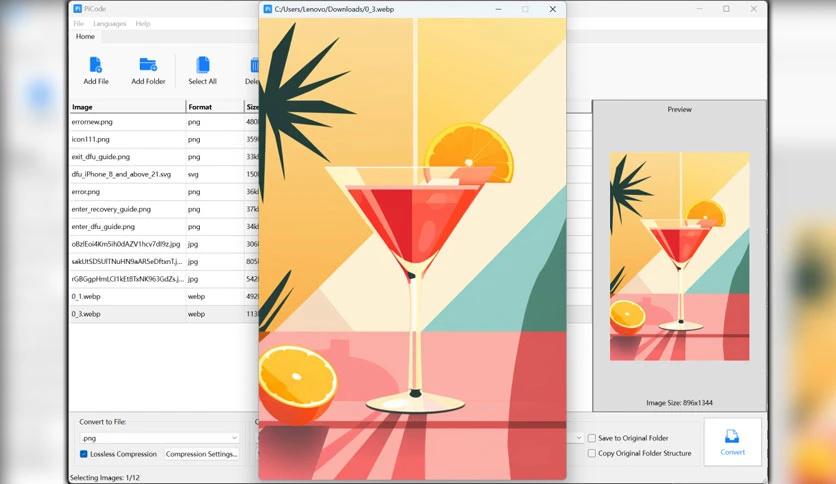Click the Add Folder icon

pyautogui.click(x=148, y=64)
